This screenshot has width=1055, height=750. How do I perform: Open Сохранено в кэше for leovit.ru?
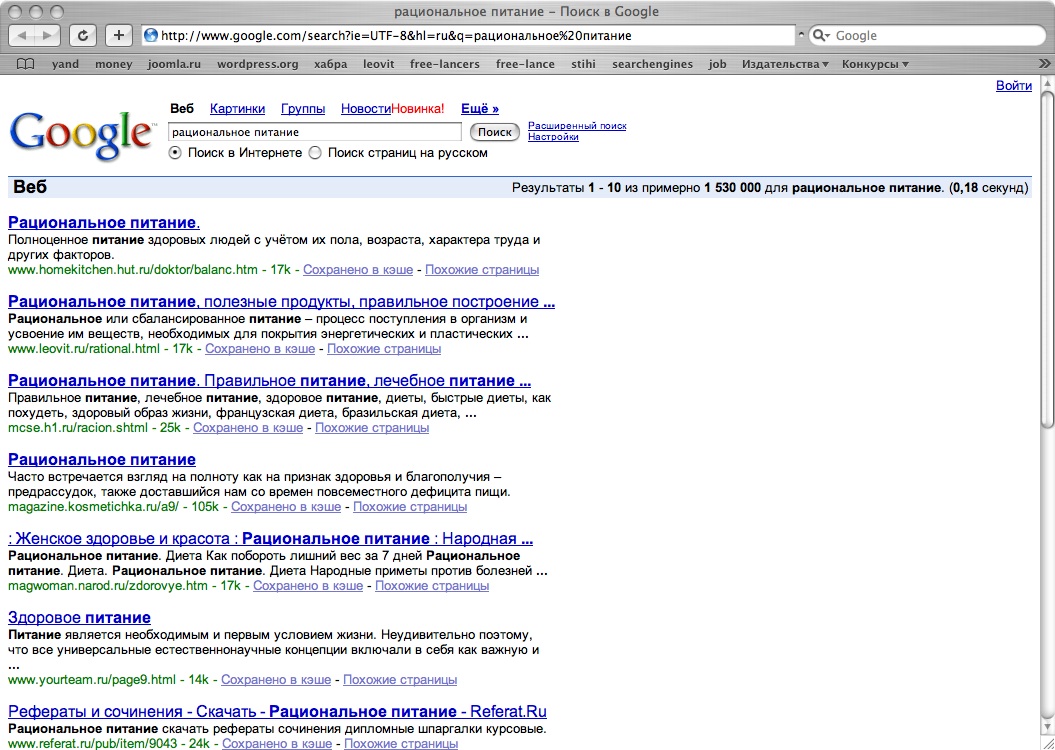click(x=260, y=348)
